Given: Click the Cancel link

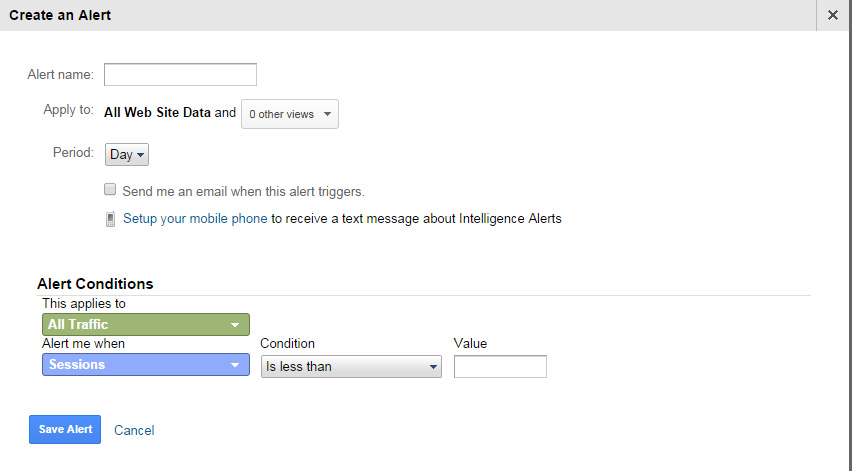Looking at the screenshot, I should point(134,430).
